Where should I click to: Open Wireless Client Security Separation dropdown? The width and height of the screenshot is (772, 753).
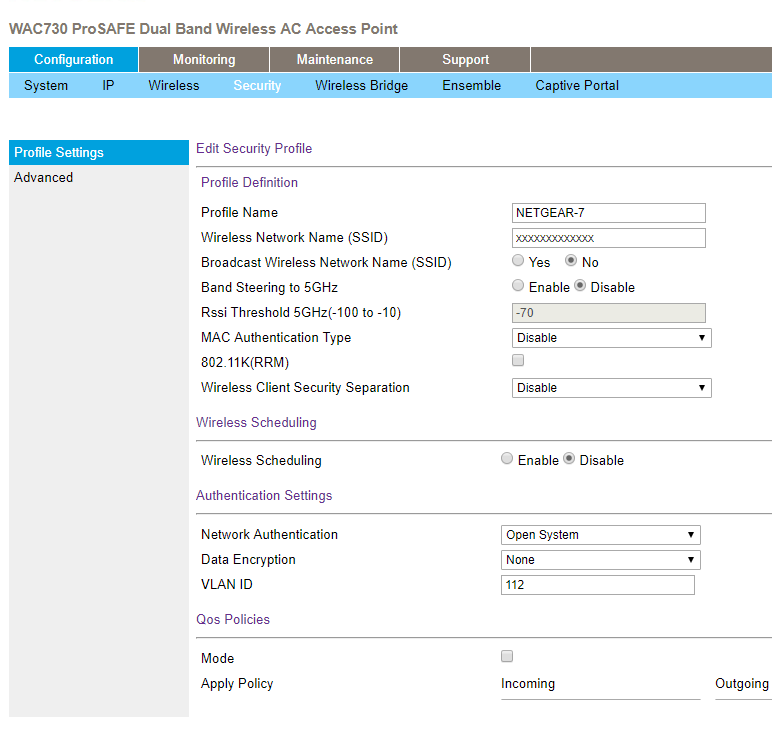click(x=611, y=388)
